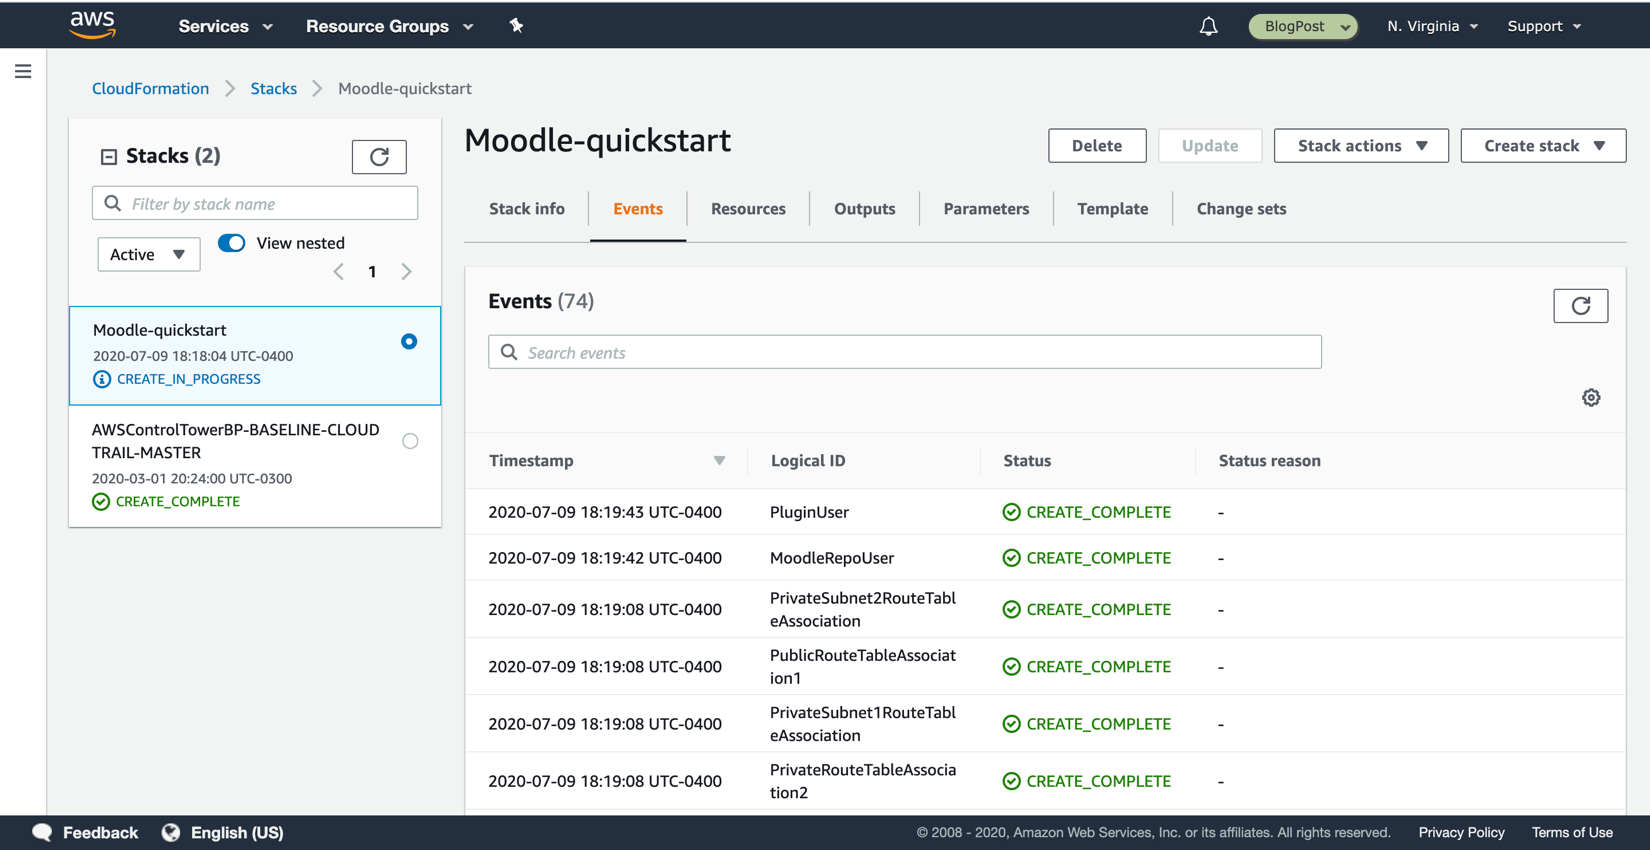Click the Delete button
The width and height of the screenshot is (1650, 850).
pyautogui.click(x=1097, y=146)
